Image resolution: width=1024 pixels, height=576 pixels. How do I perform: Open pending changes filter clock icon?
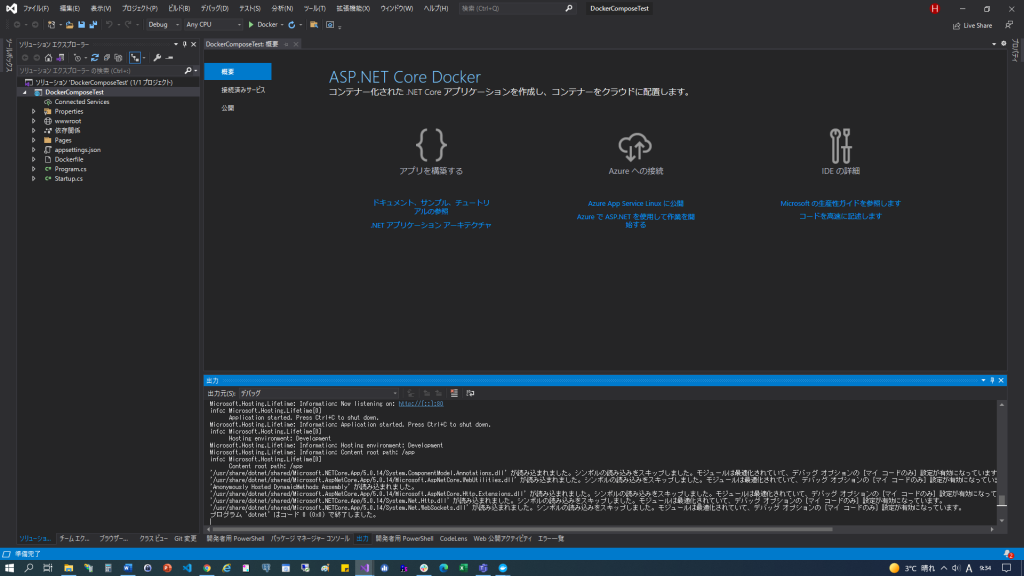click(x=78, y=57)
